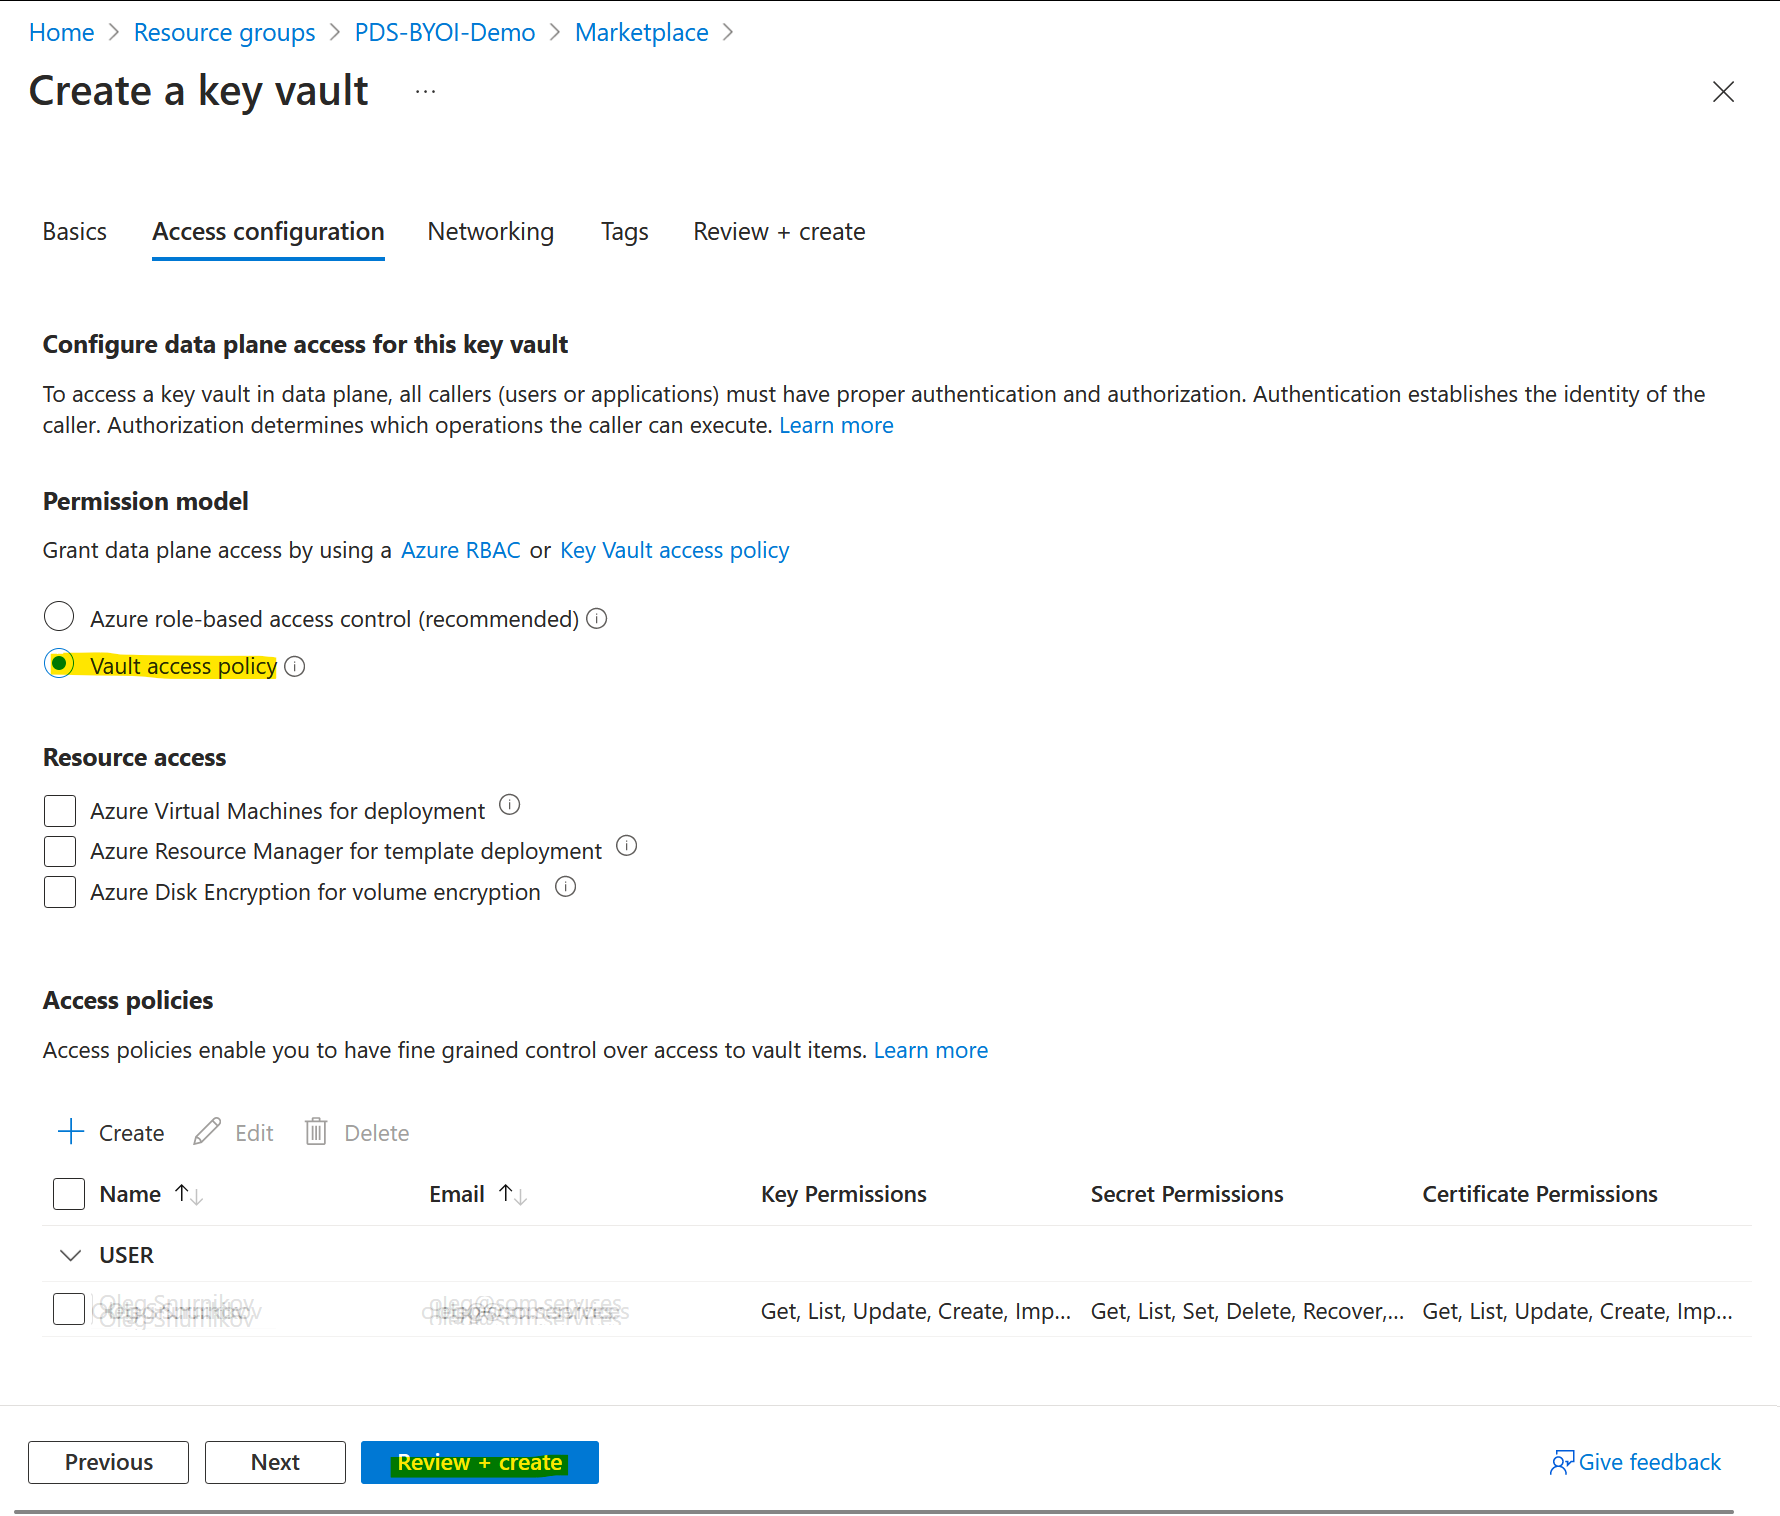Screen dimensions: 1780x1516
Task: Open the ellipsis menu beside Create a key vault
Action: (x=425, y=90)
